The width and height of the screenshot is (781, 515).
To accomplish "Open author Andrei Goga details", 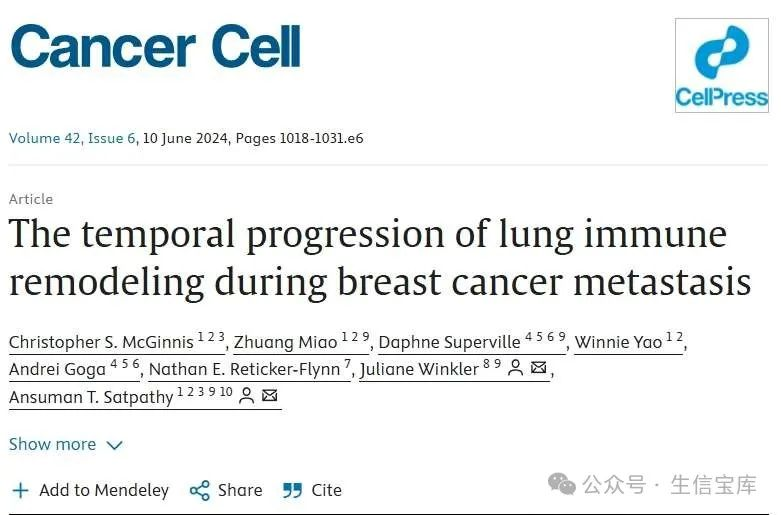I will pos(57,369).
